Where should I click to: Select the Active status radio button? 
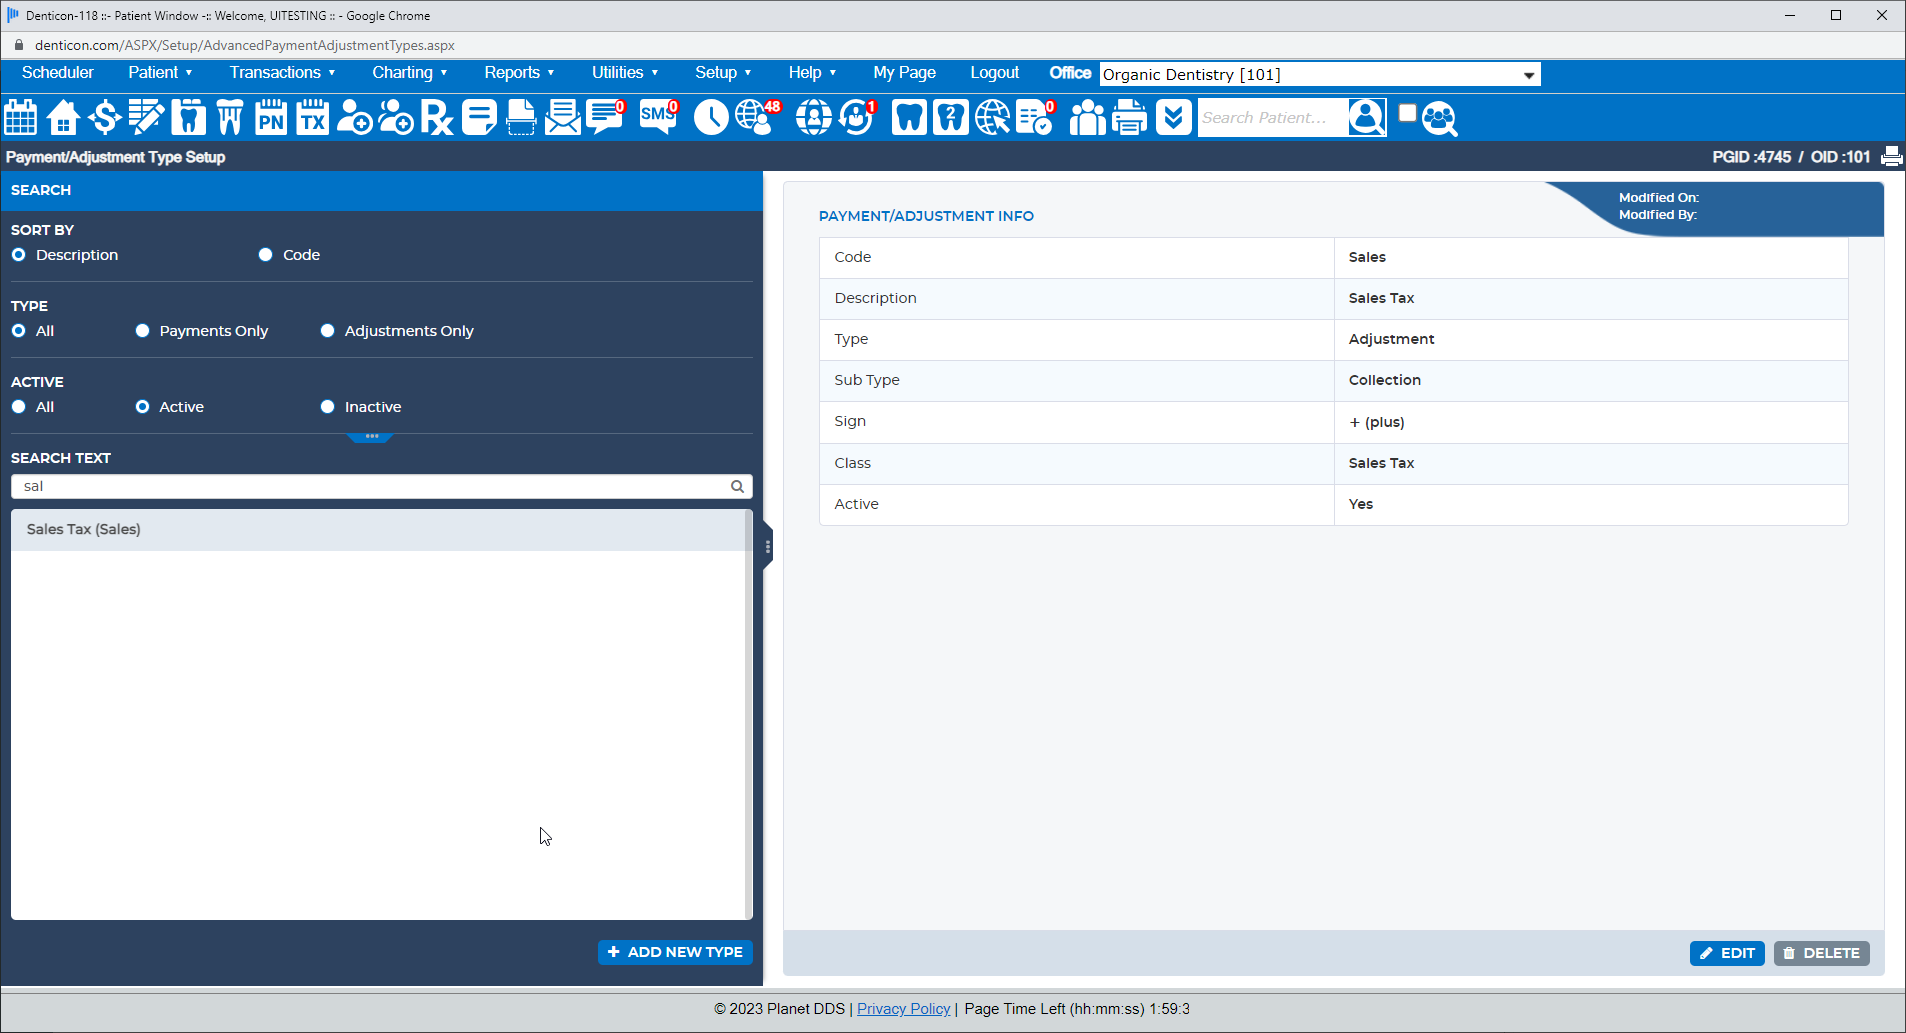(x=142, y=407)
